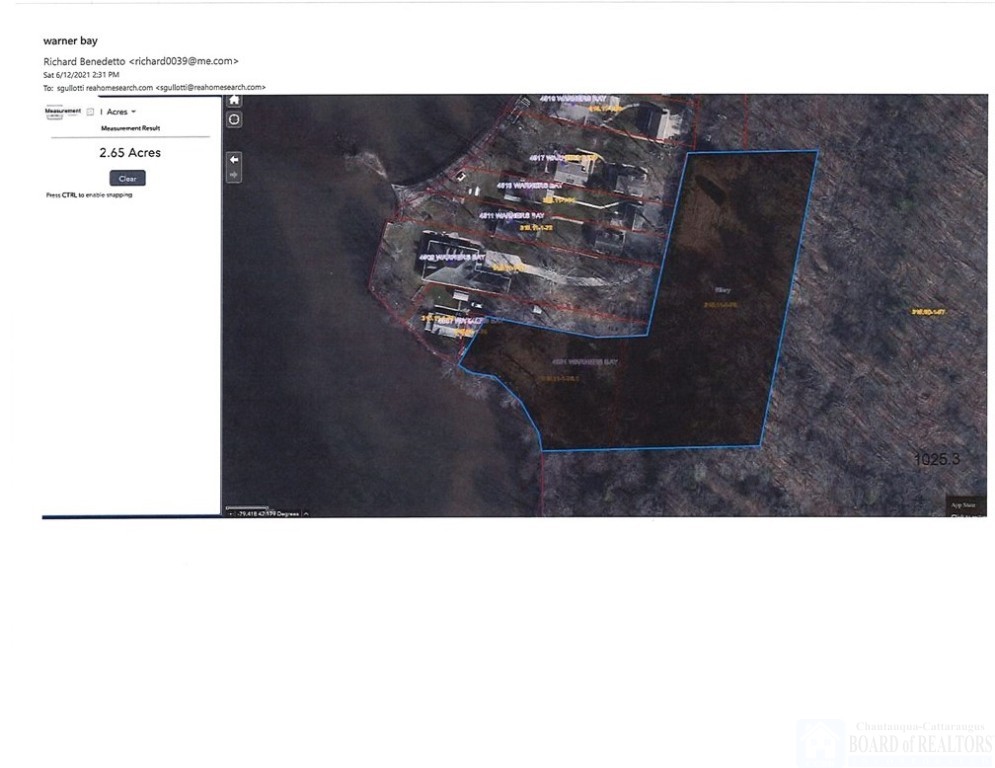Go to previous map extent arrow
This screenshot has height=768, width=995.
point(234,159)
